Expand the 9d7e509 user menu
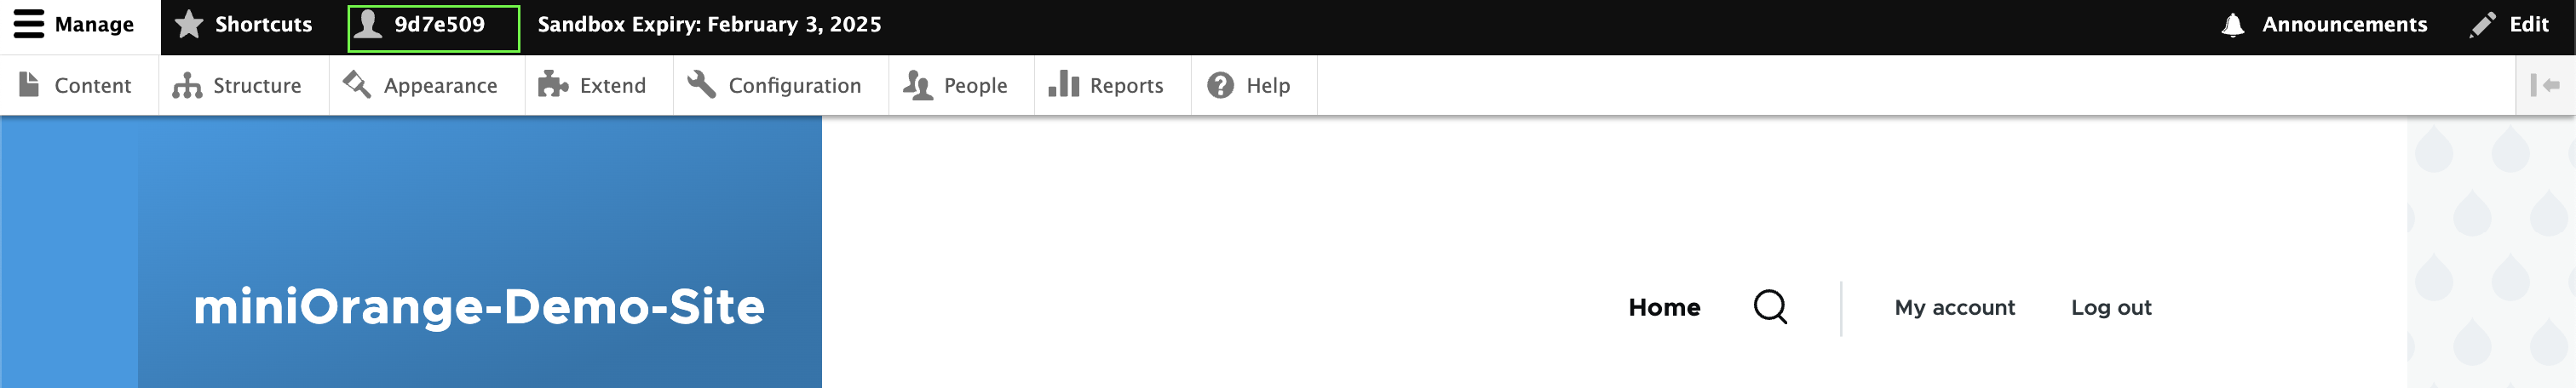2576x388 pixels. (x=434, y=28)
